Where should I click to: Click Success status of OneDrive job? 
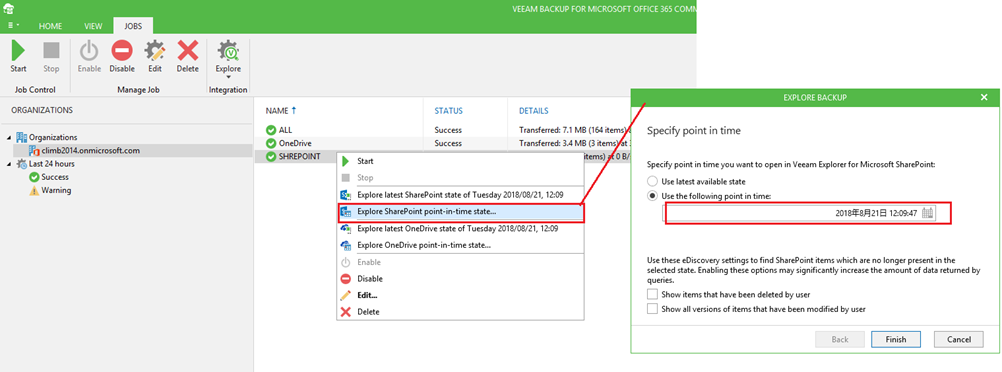[448, 143]
